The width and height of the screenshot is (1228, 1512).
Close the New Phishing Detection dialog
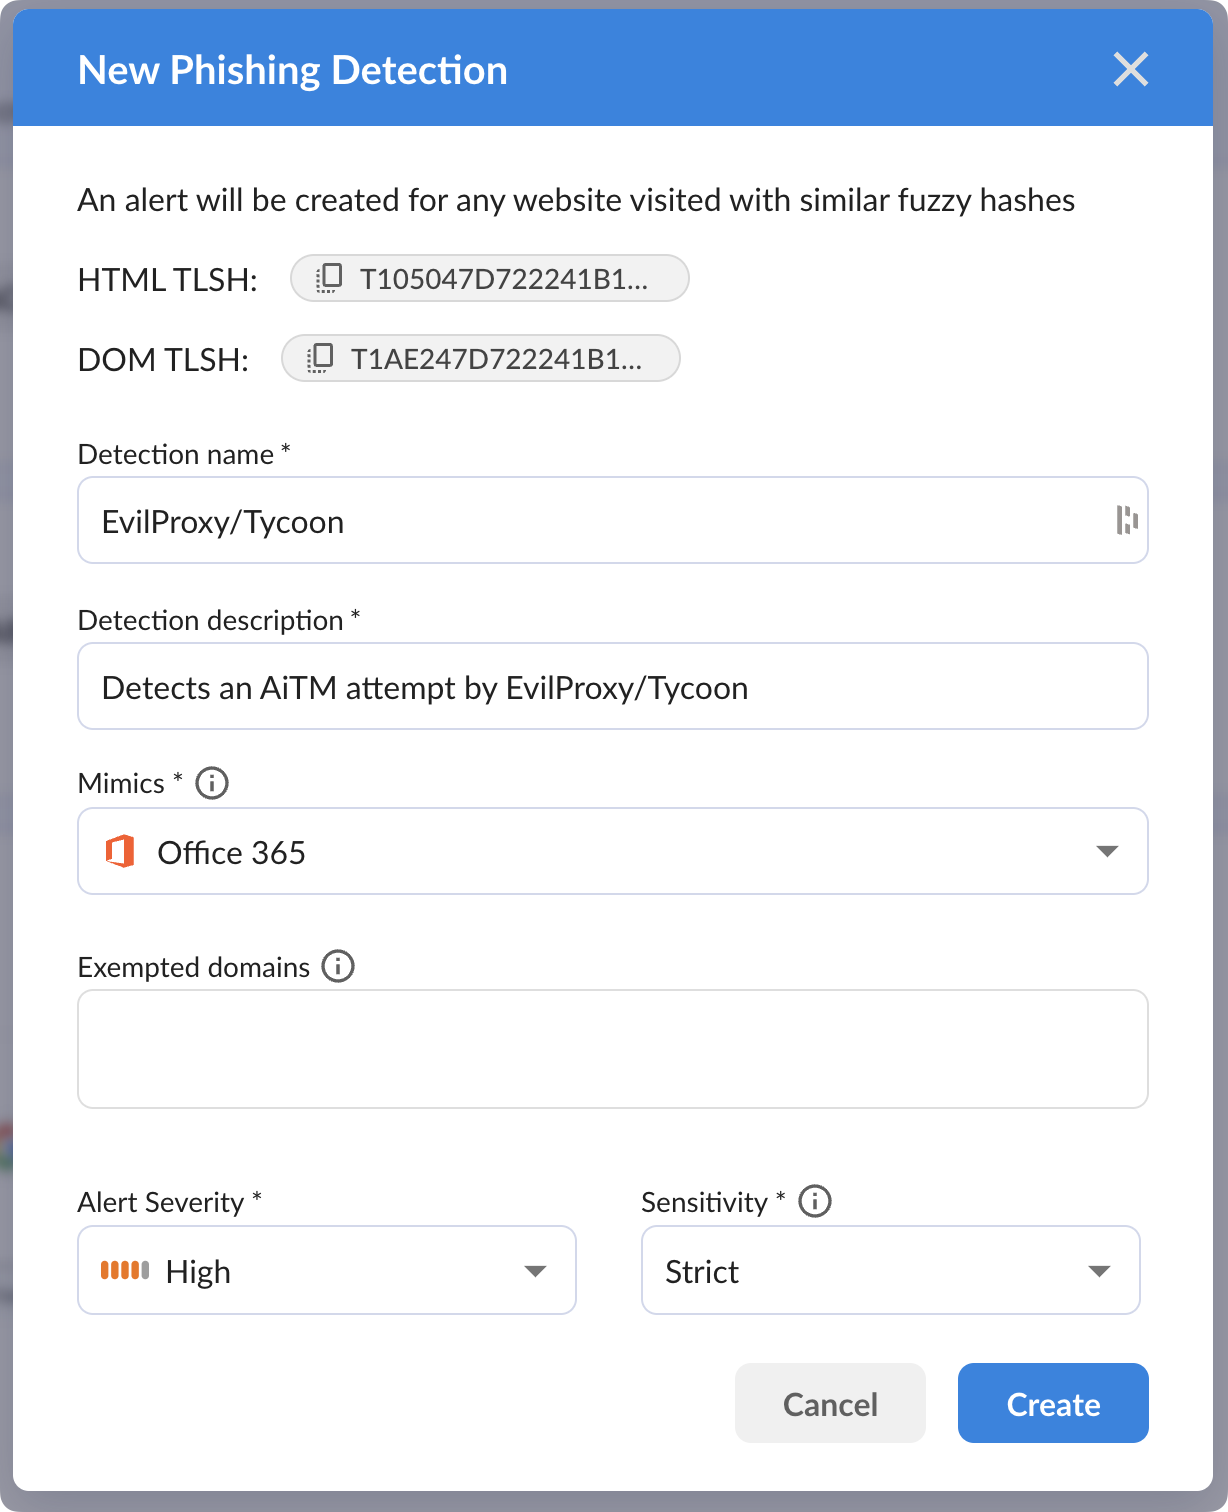click(1130, 70)
